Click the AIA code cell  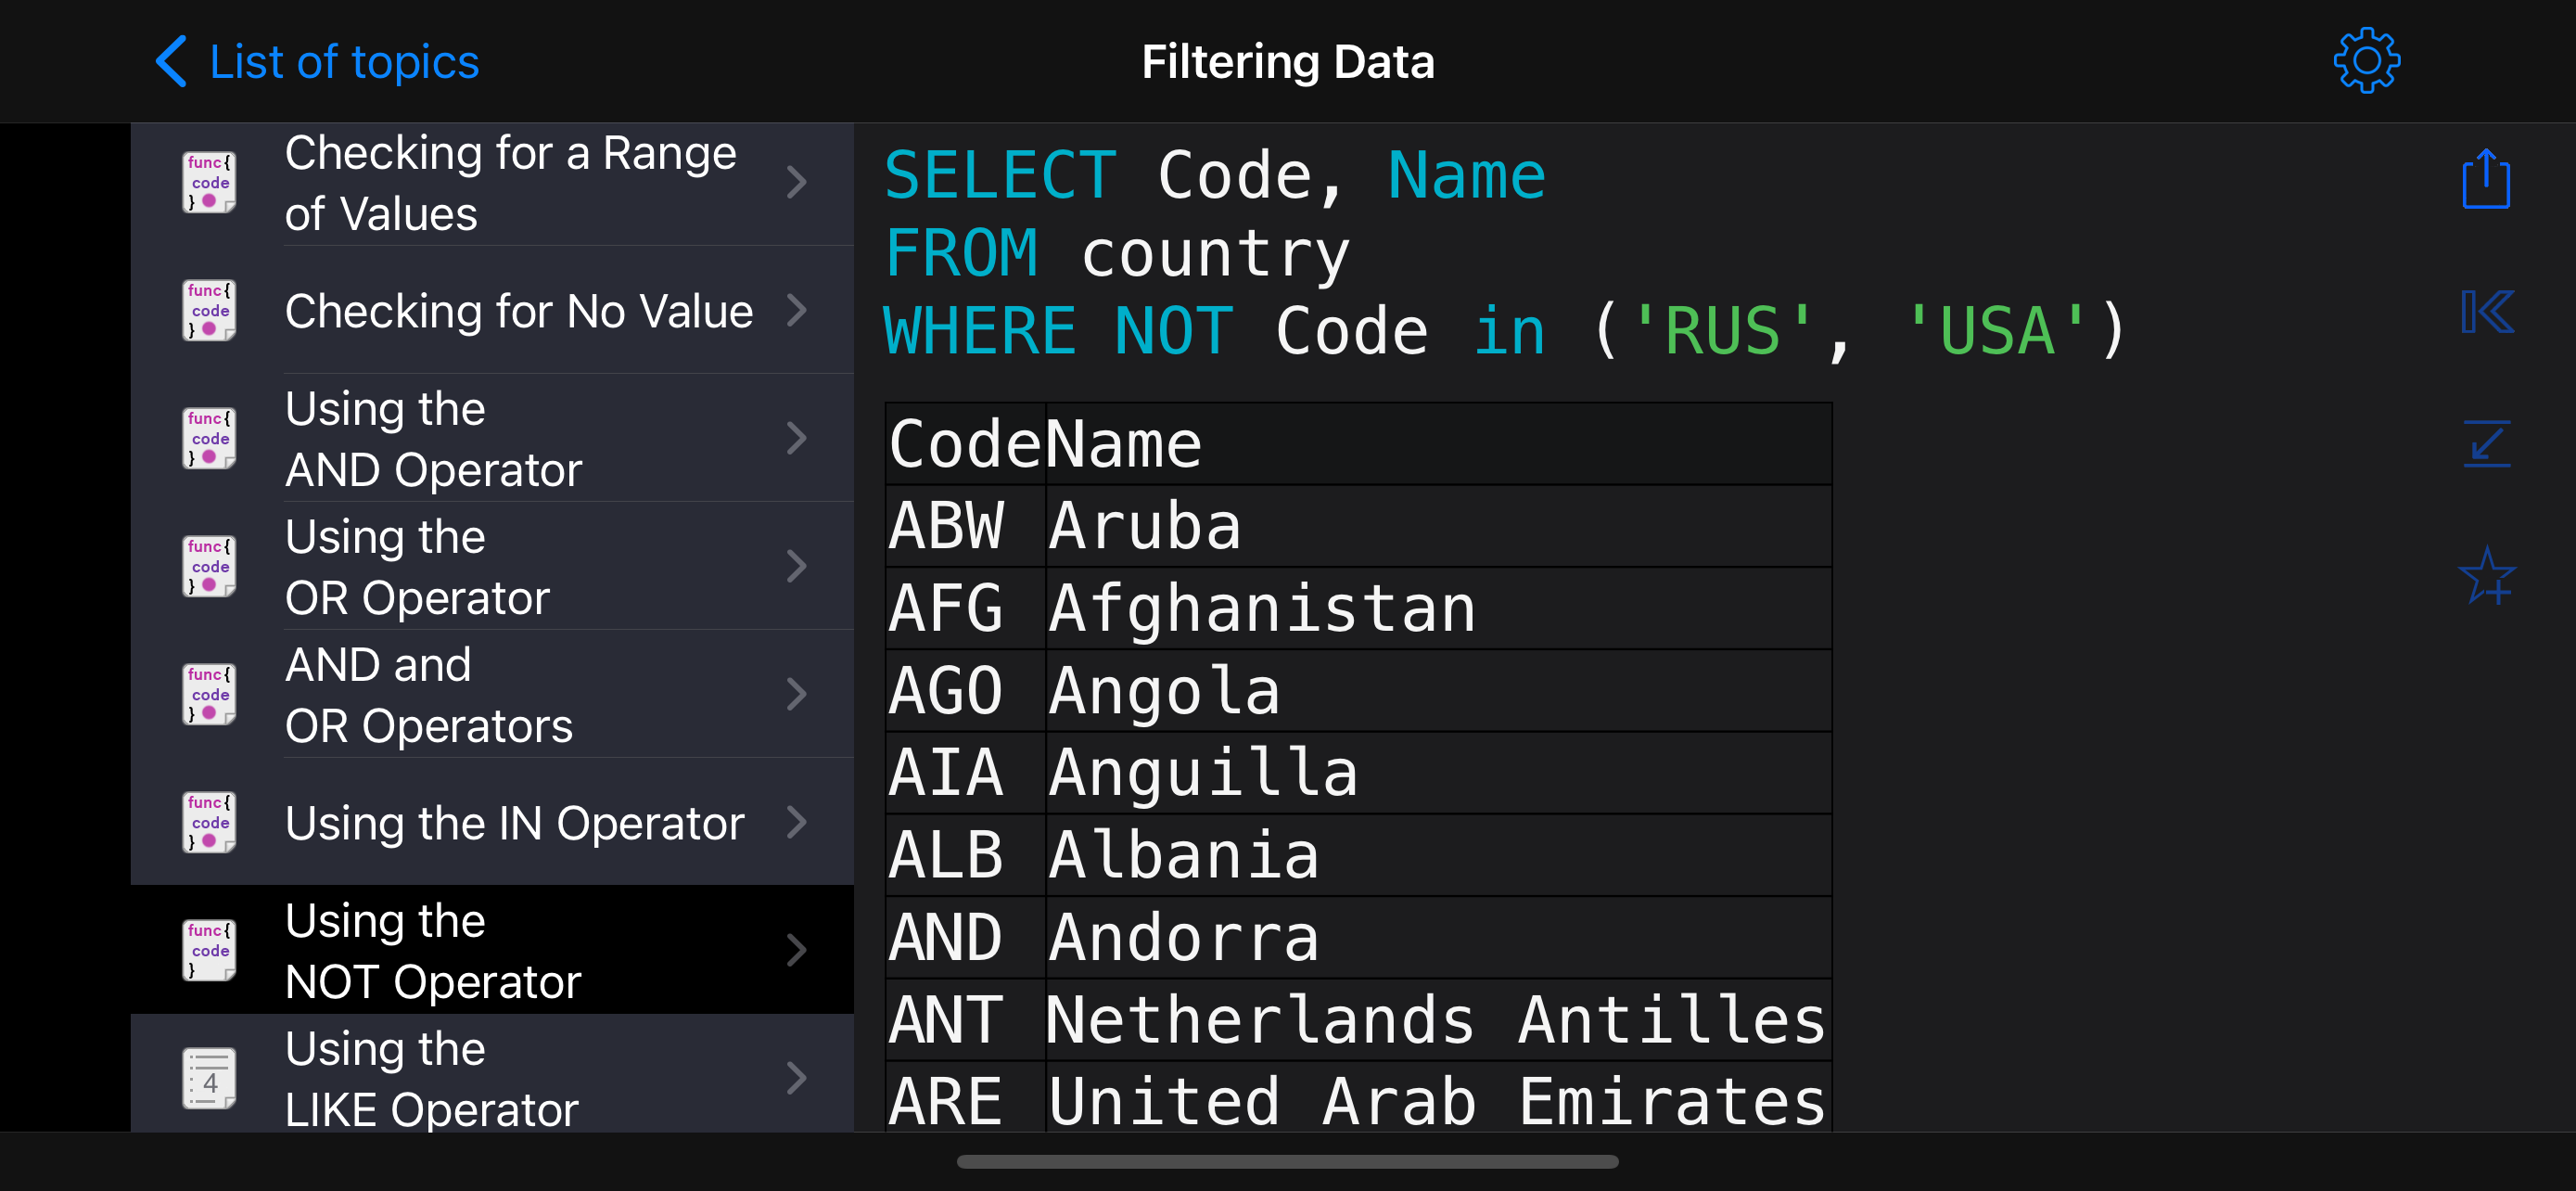pos(966,772)
